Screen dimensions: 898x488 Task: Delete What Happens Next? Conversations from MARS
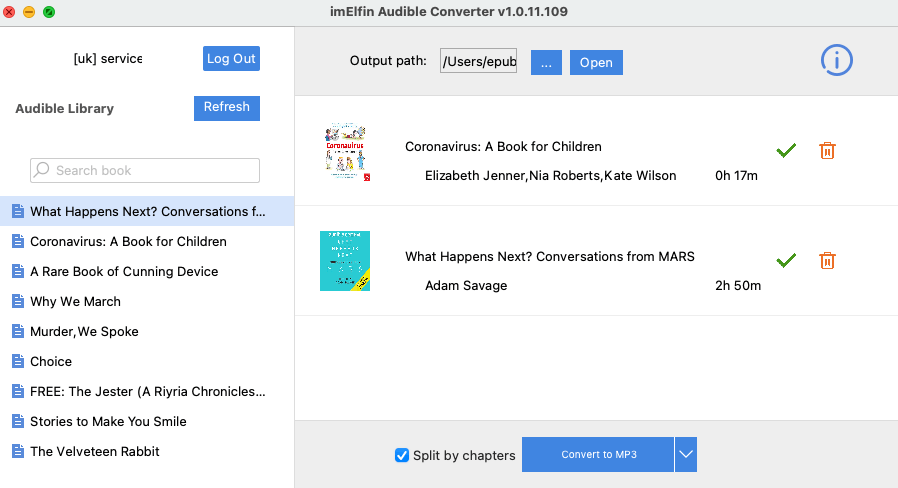click(x=827, y=261)
